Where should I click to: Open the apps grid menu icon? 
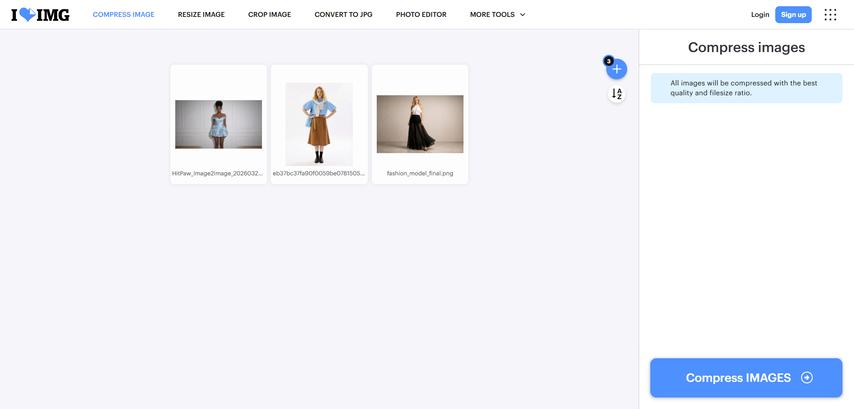click(830, 15)
